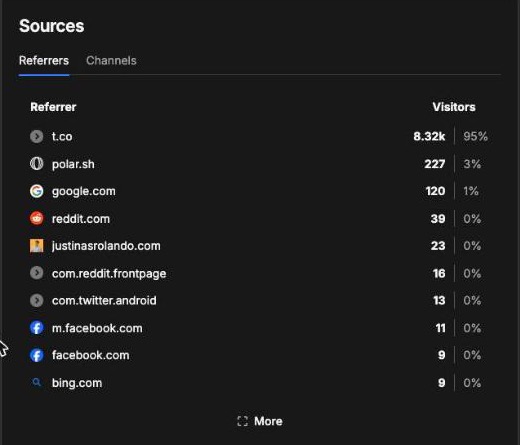Click the m.facebook.com Facebook icon

click(37, 328)
